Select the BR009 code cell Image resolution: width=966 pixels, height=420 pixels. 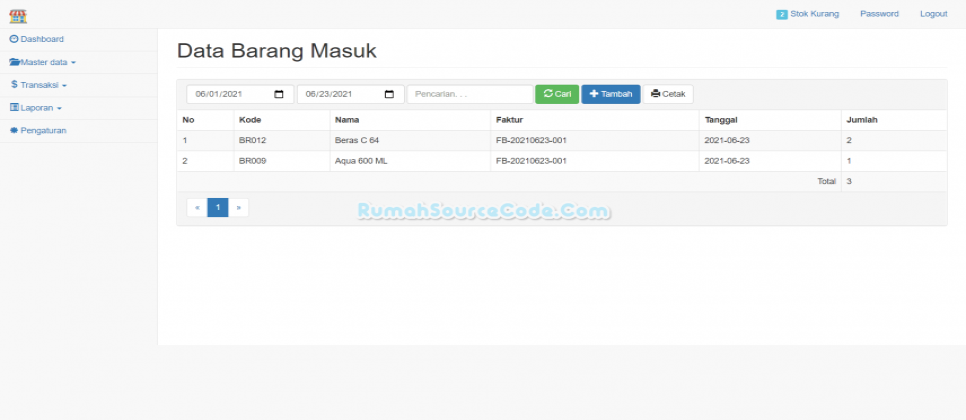tap(282, 161)
